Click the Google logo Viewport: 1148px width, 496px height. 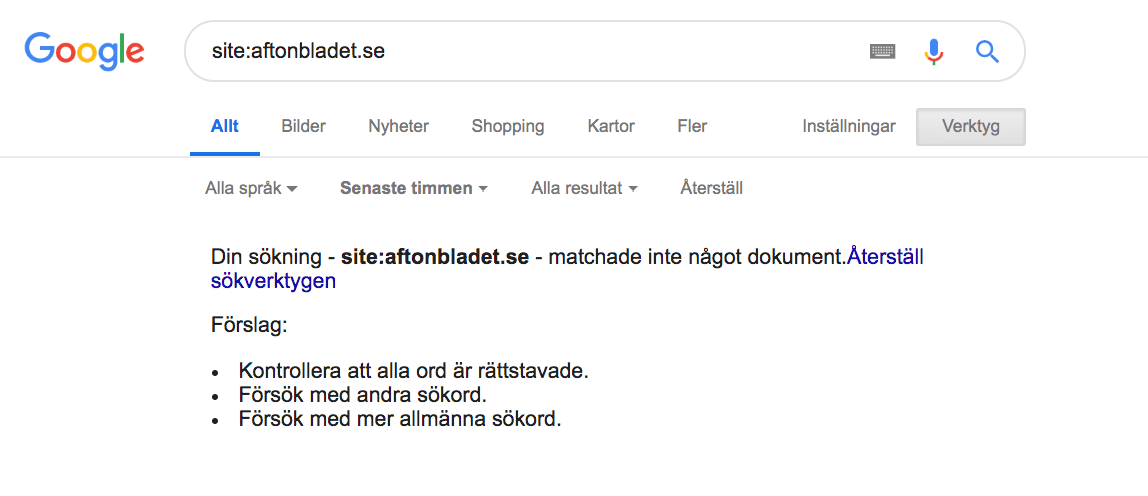tap(84, 51)
